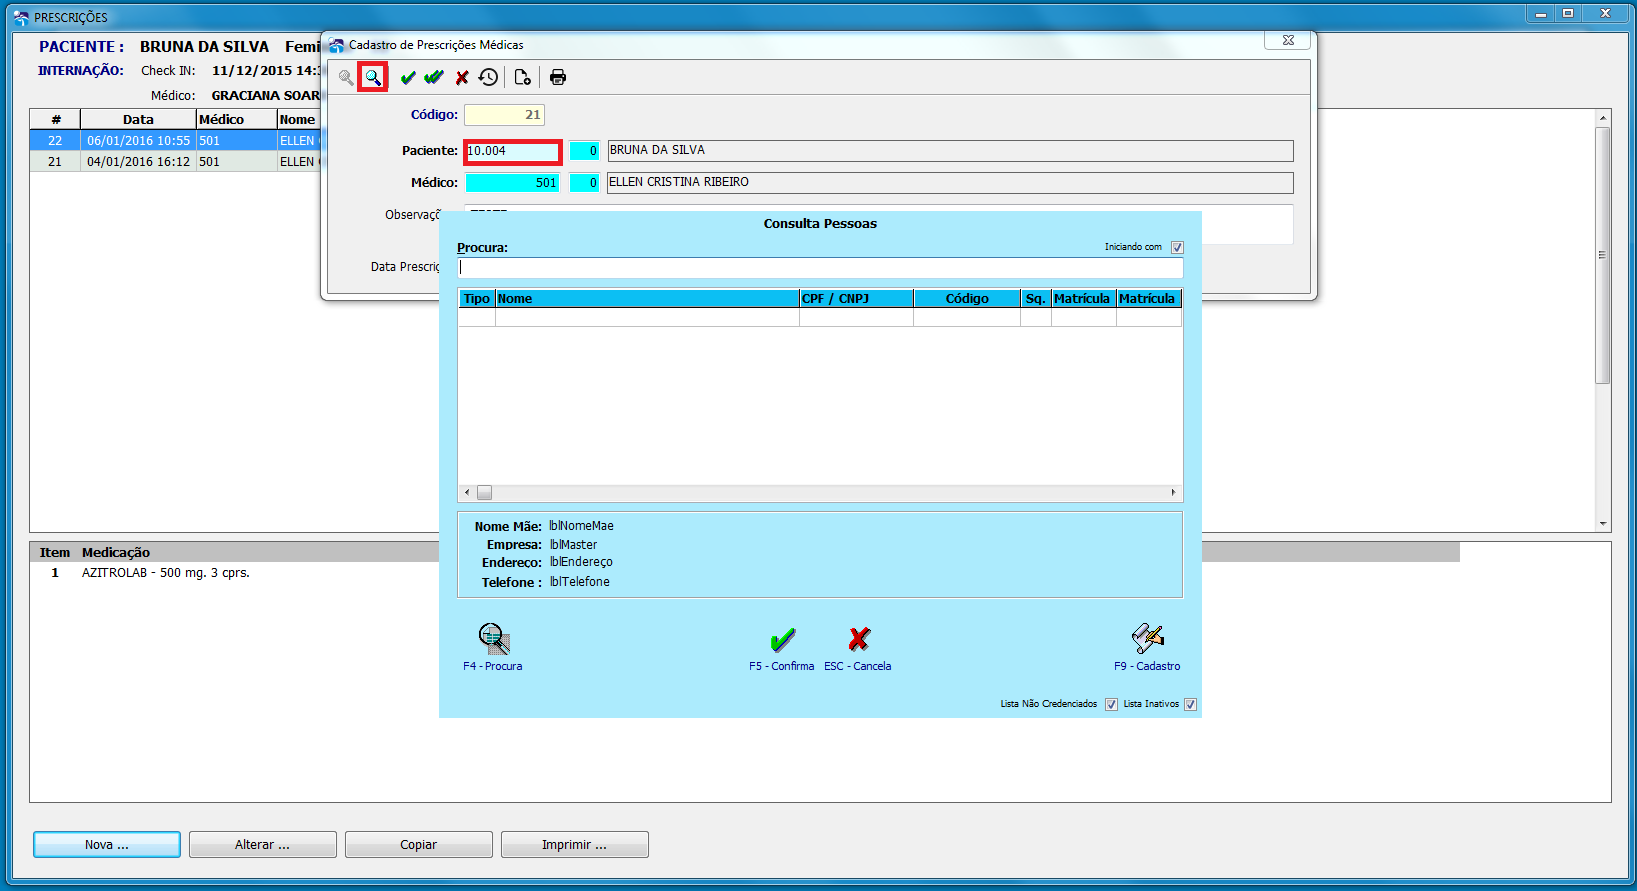The image size is (1637, 891).
Task: Select prescription row 22 dated 06/01/2016
Action: click(x=175, y=141)
